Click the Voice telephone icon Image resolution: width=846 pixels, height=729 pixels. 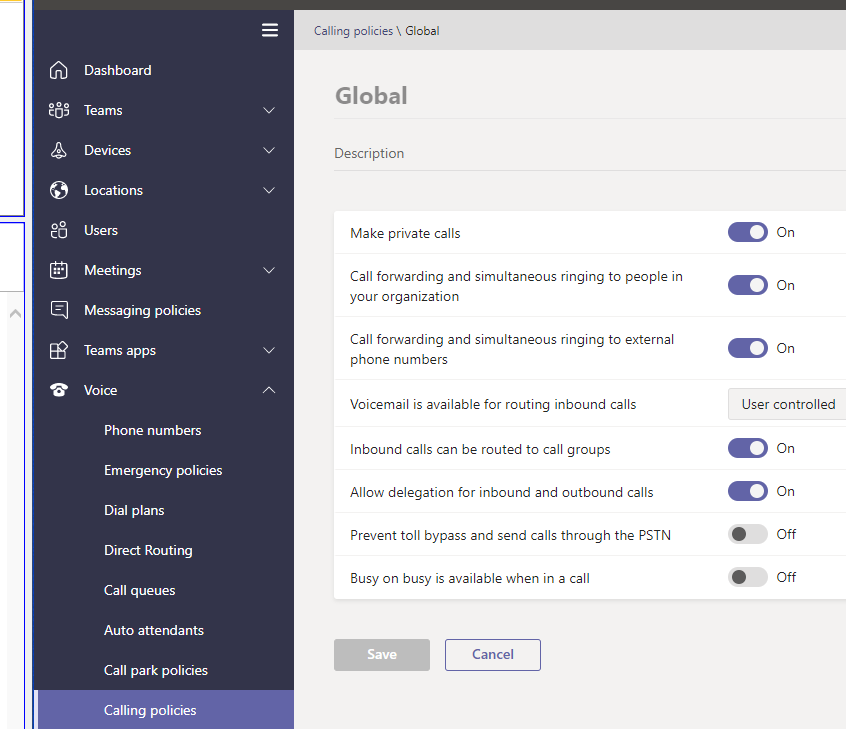point(59,390)
